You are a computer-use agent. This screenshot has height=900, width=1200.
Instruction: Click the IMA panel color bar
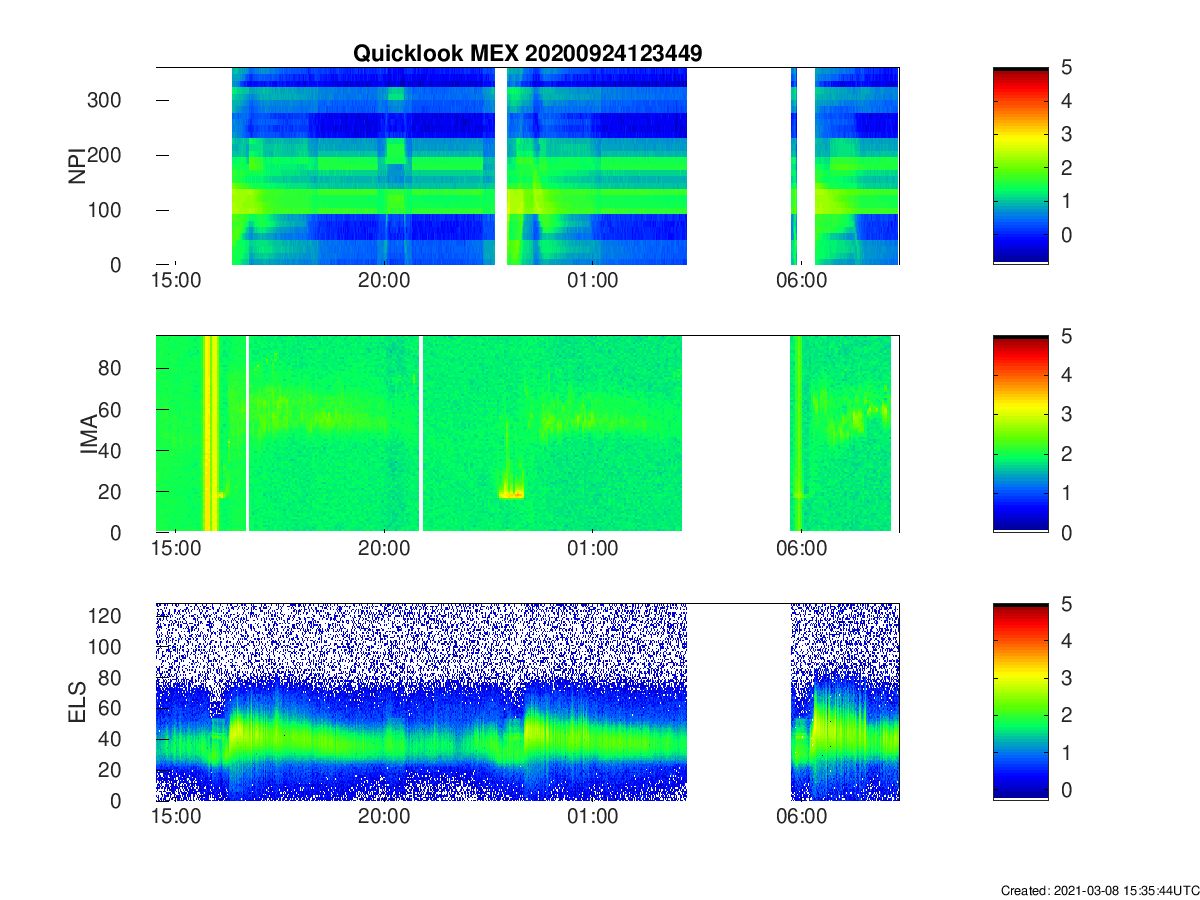click(1020, 433)
